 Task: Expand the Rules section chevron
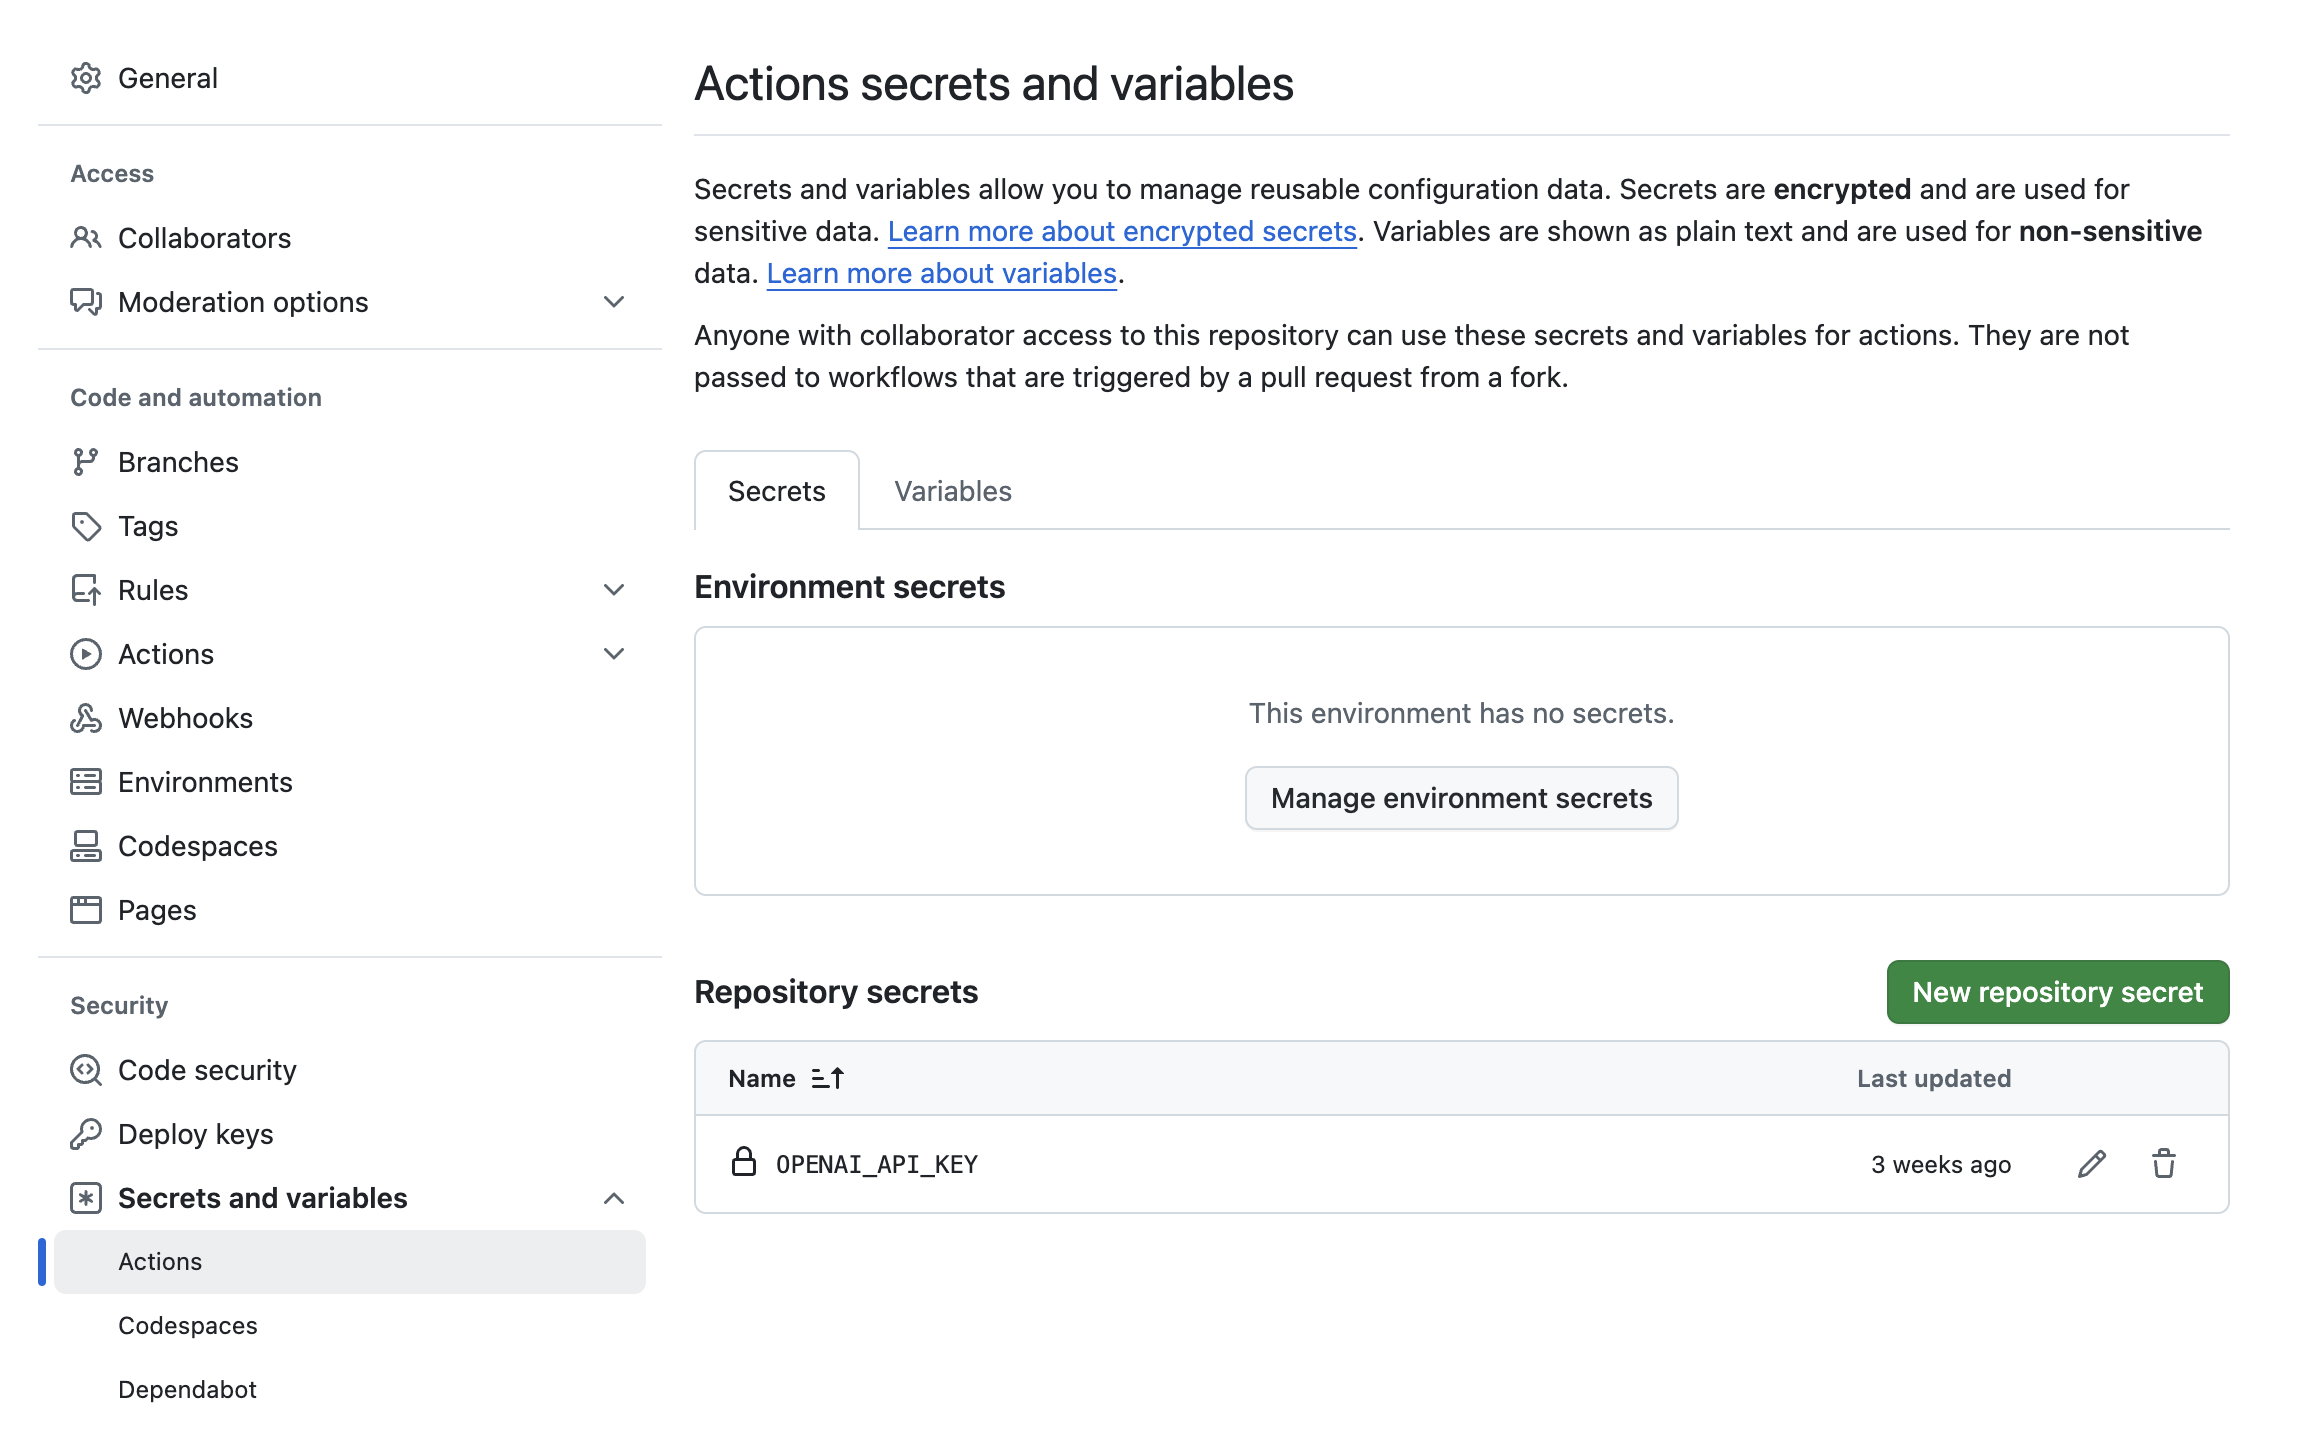pyautogui.click(x=614, y=590)
